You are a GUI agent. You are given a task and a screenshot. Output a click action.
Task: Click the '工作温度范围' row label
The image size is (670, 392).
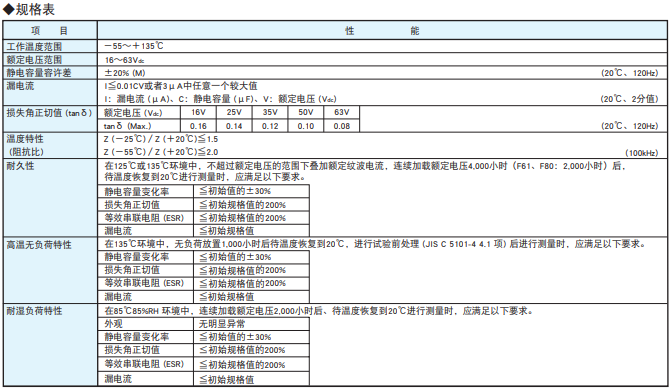[34, 47]
